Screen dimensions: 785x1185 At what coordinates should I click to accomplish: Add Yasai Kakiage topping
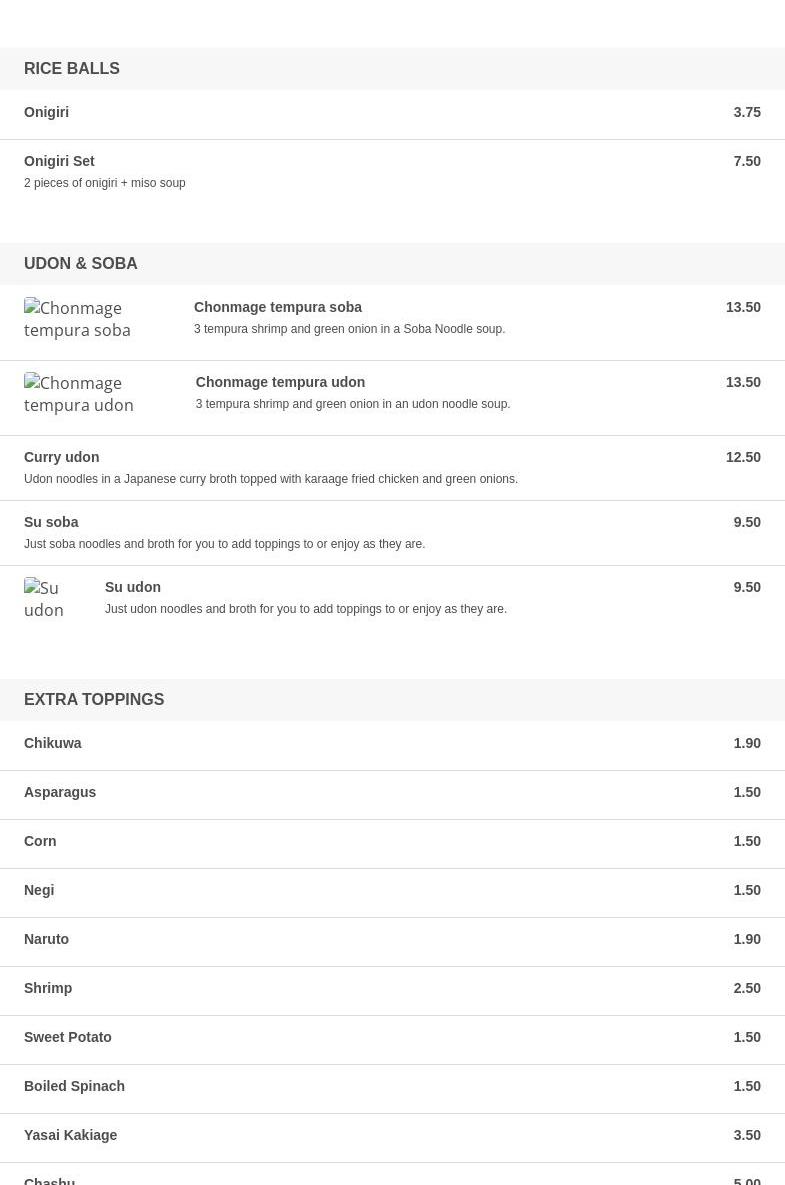[71, 1135]
